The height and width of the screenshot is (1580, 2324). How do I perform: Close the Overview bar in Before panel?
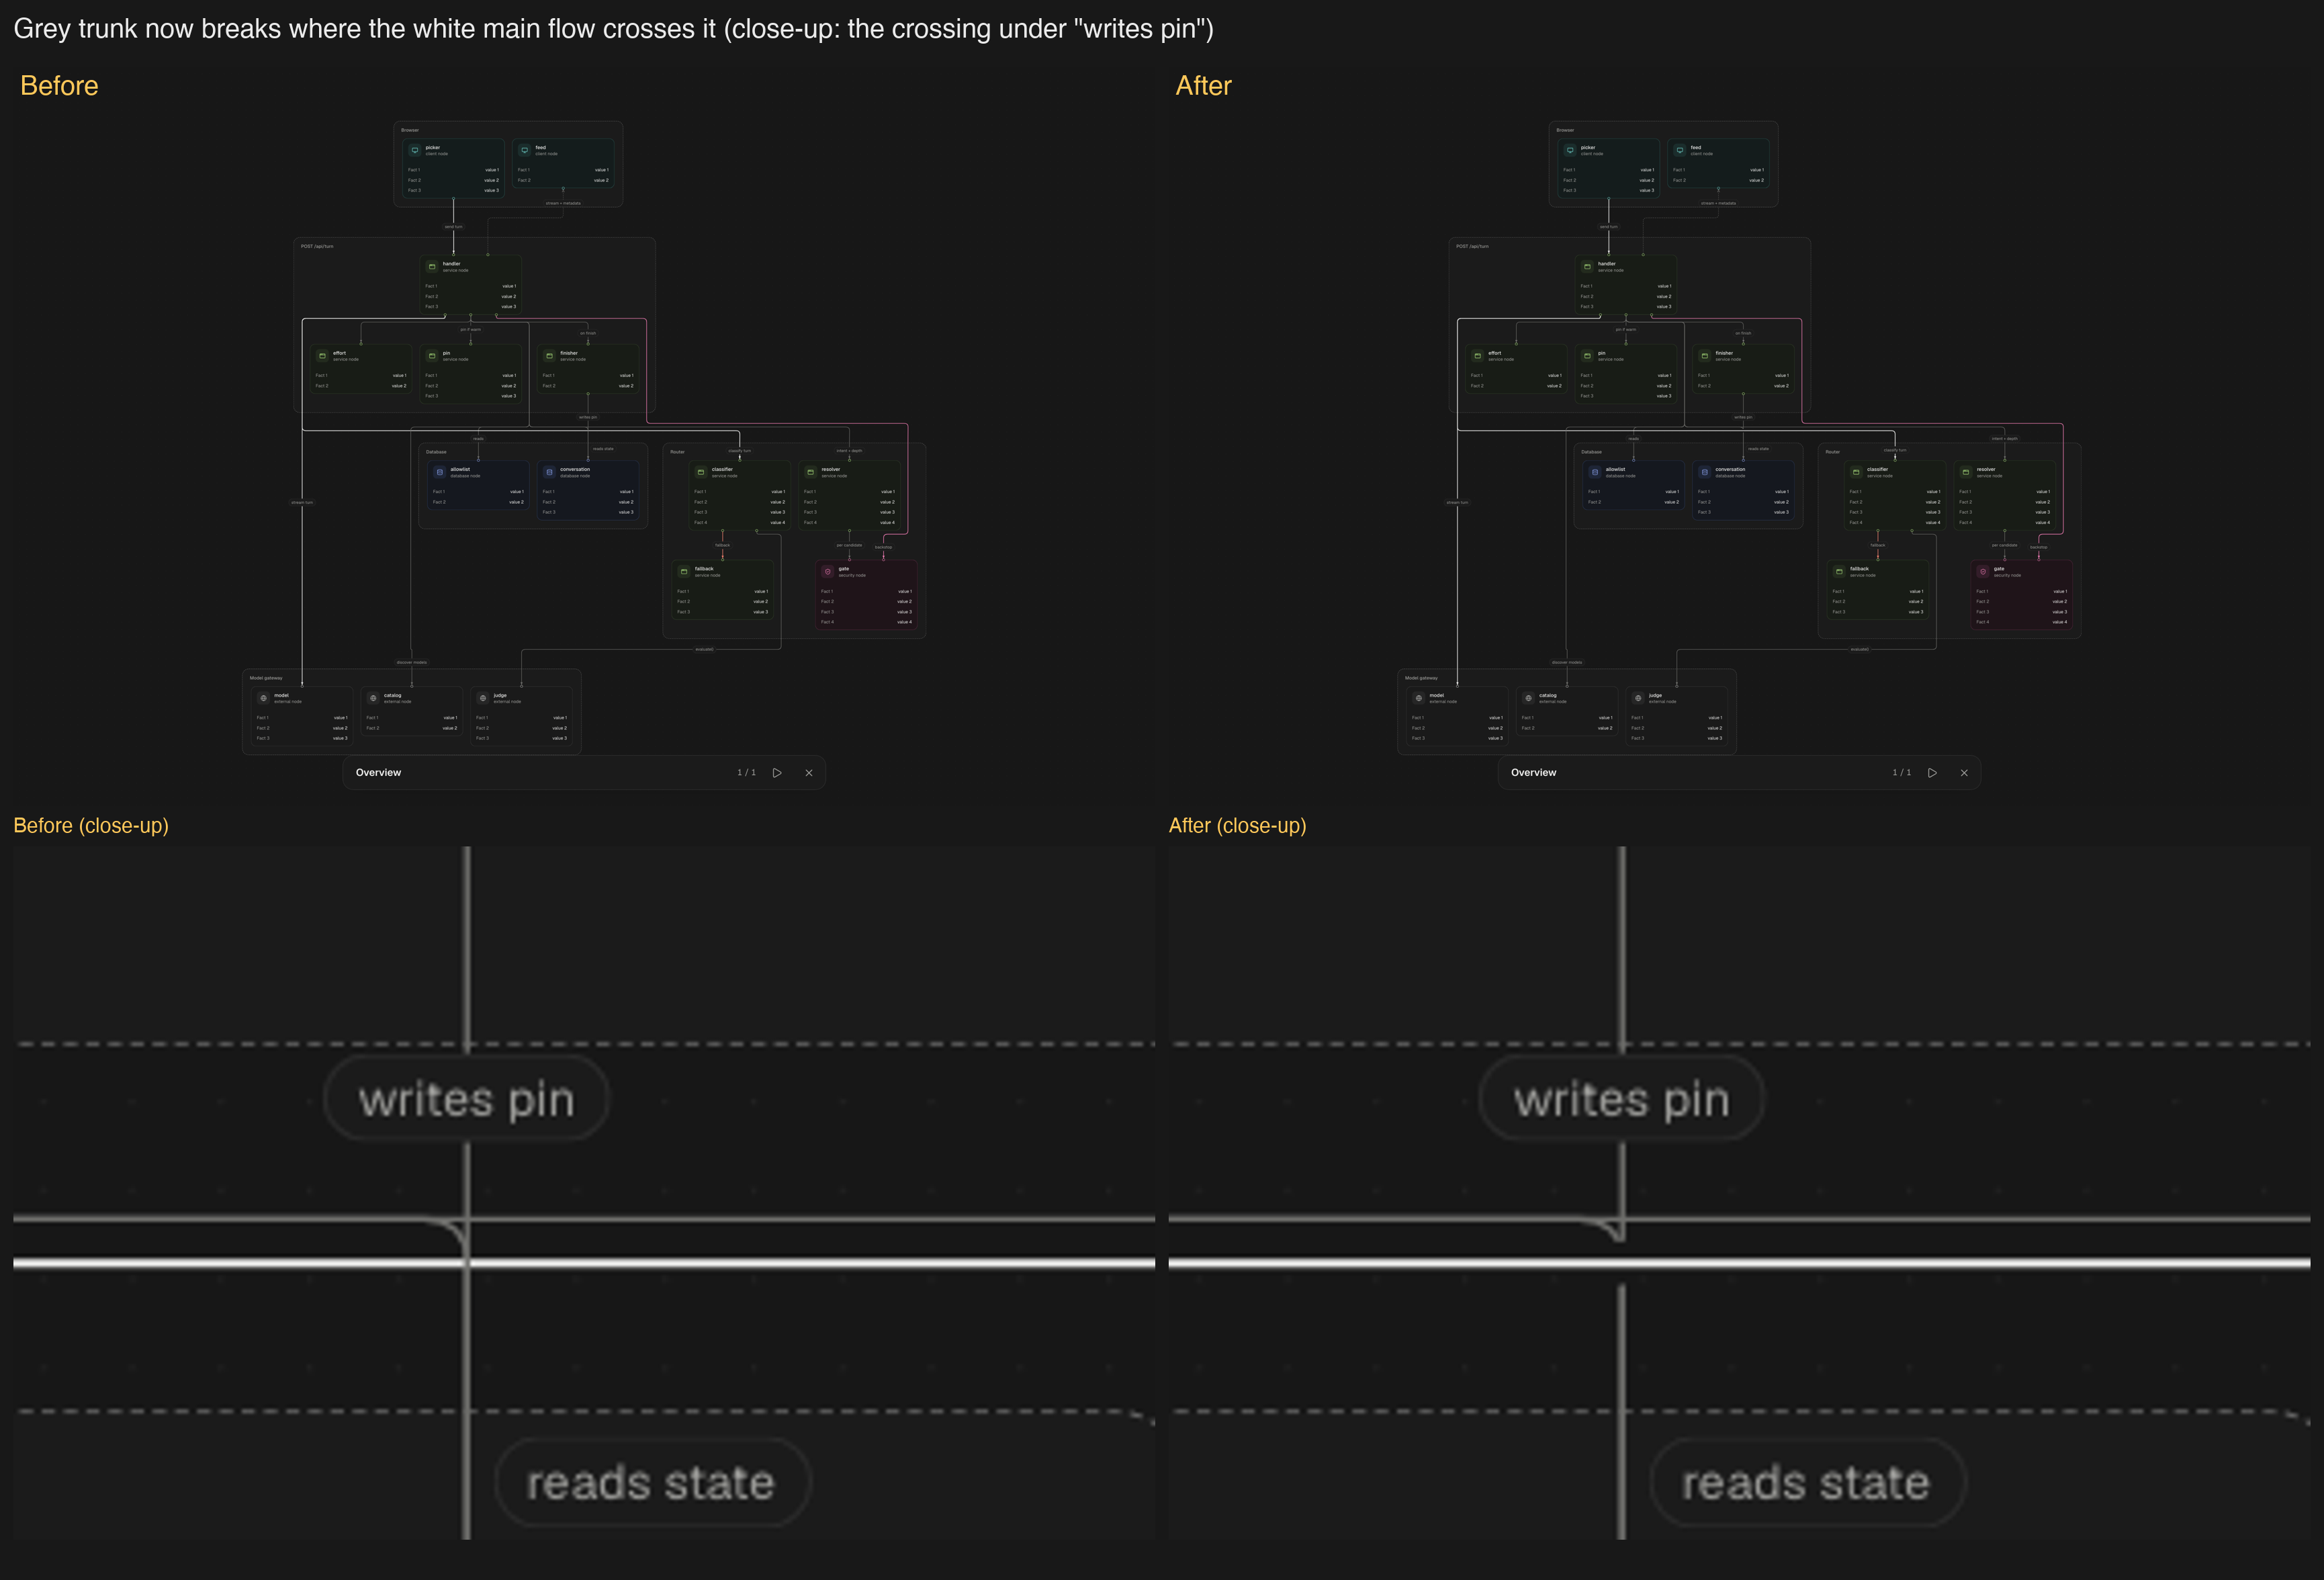coord(809,773)
